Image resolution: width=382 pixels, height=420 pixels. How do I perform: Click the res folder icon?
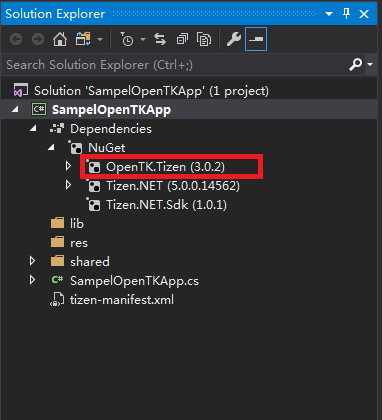(57, 242)
